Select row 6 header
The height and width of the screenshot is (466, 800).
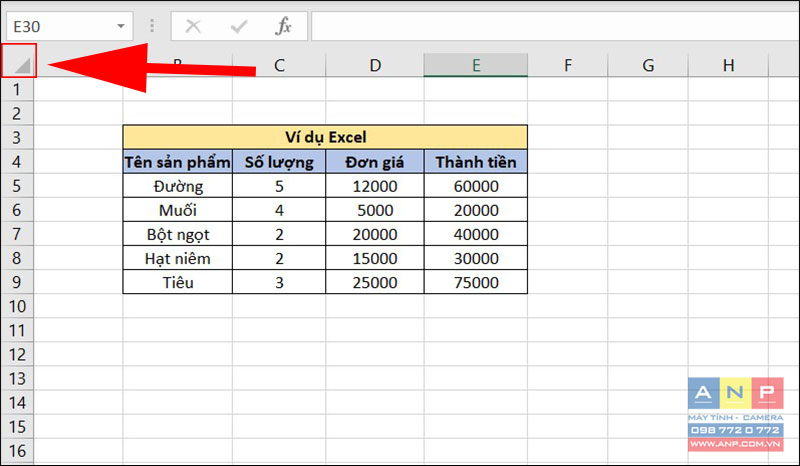(x=17, y=210)
